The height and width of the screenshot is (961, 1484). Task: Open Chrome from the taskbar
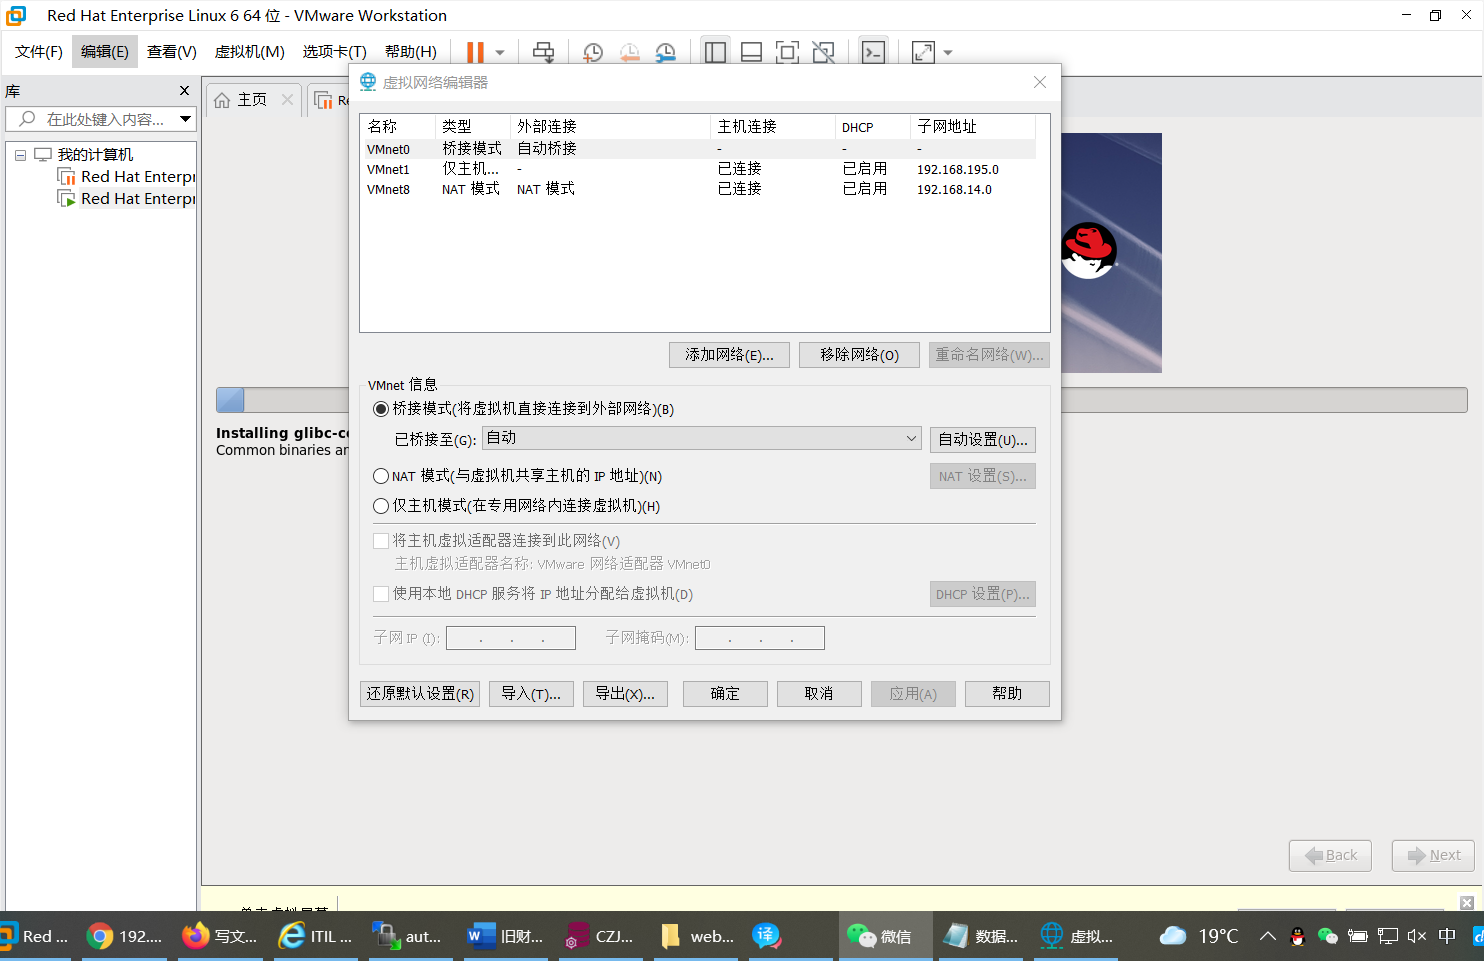pos(125,937)
